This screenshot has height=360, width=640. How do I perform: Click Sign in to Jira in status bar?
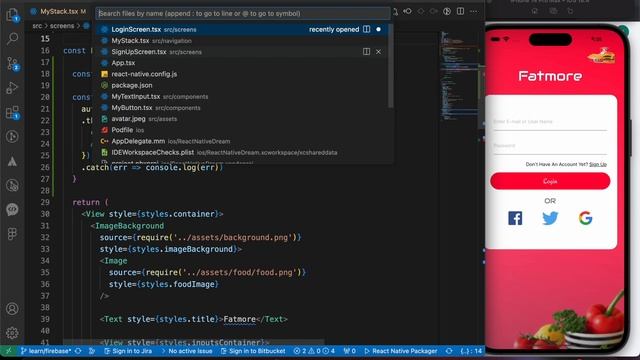[128, 351]
